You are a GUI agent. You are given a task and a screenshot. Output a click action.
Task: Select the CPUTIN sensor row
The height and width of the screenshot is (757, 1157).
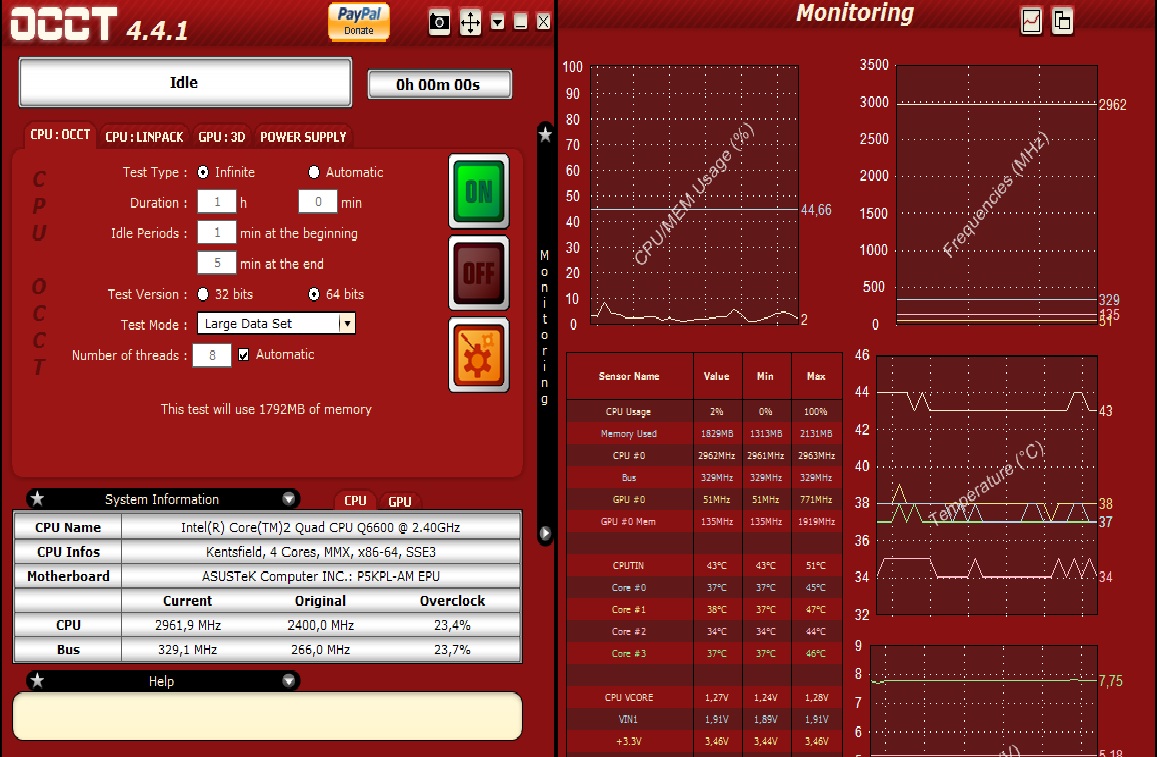click(x=704, y=566)
